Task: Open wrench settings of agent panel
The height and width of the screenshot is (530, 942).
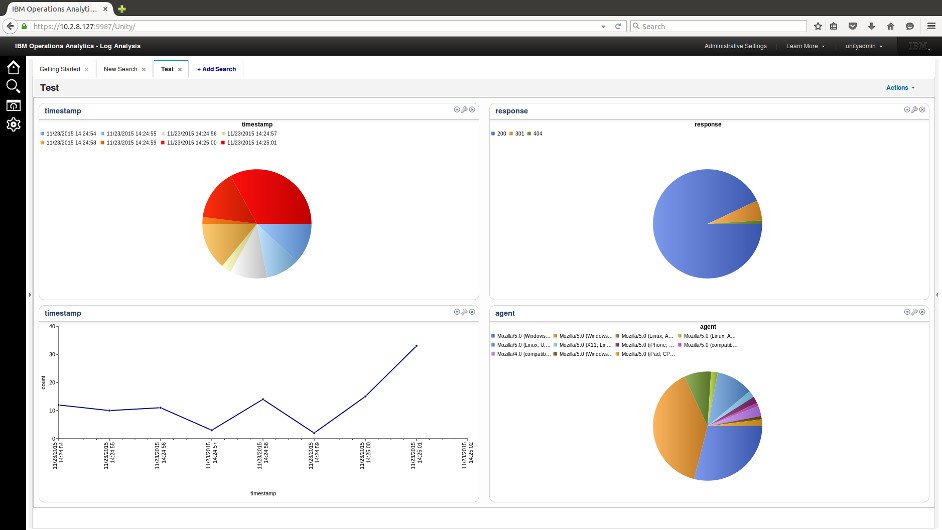Action: (x=914, y=312)
